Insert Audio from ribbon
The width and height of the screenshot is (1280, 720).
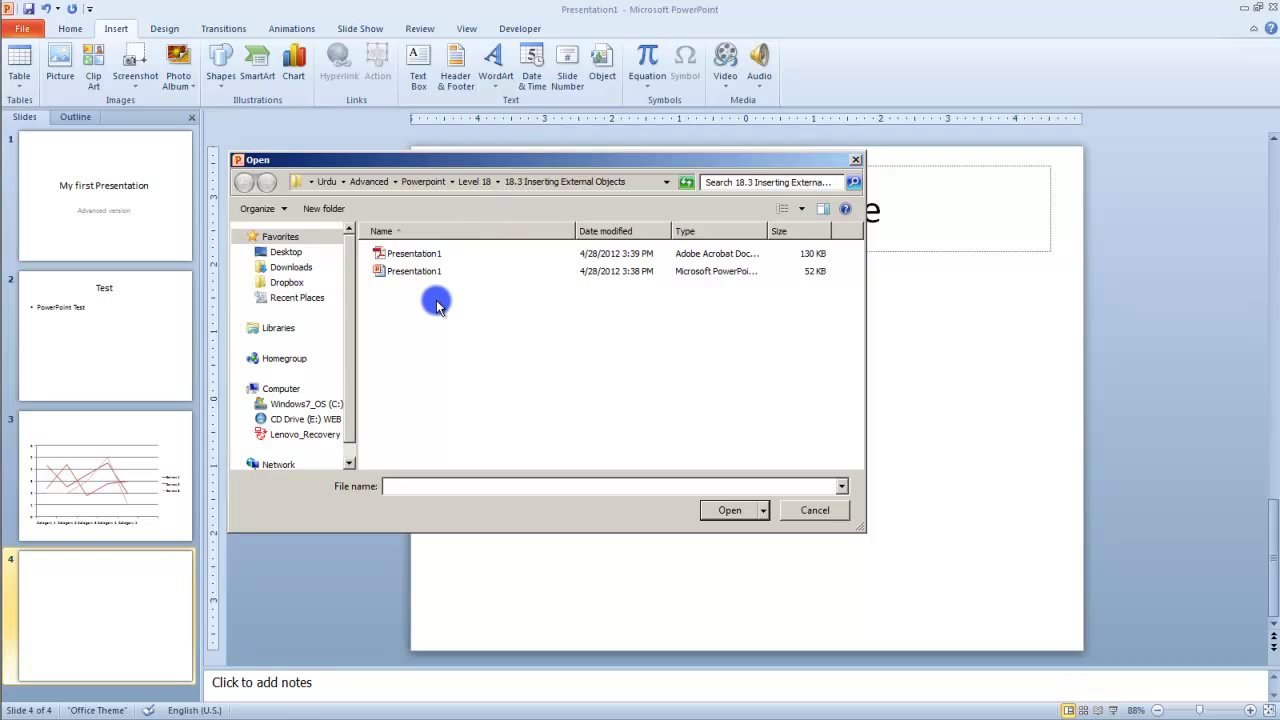pos(759,66)
